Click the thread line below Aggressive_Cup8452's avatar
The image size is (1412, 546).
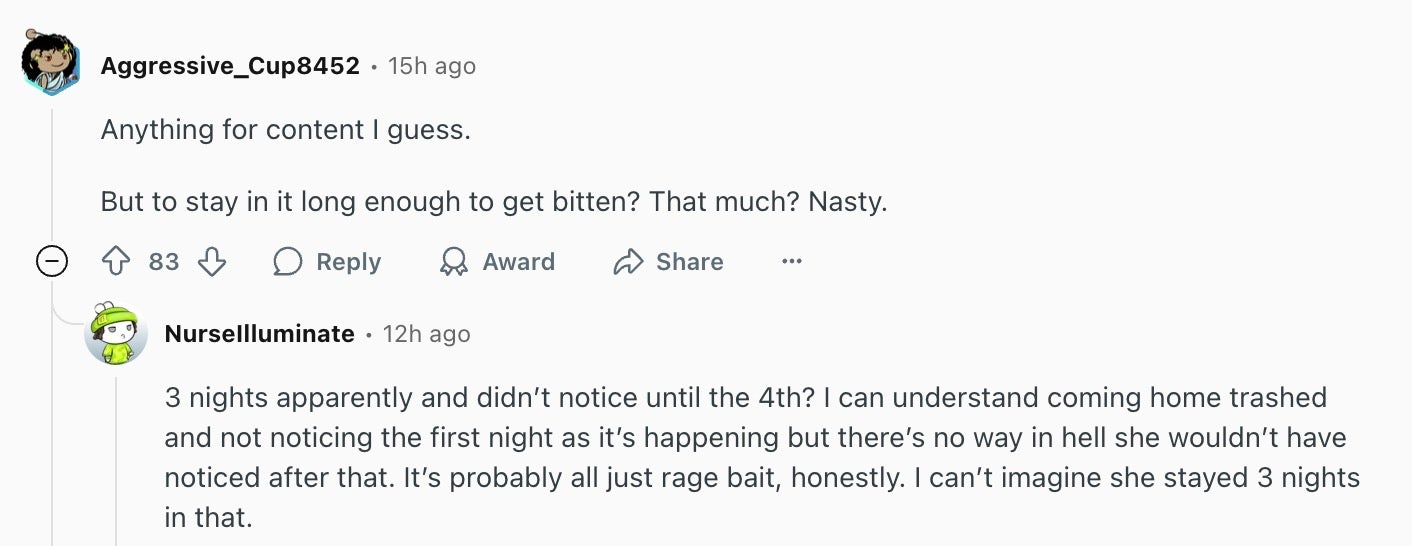coord(51,170)
